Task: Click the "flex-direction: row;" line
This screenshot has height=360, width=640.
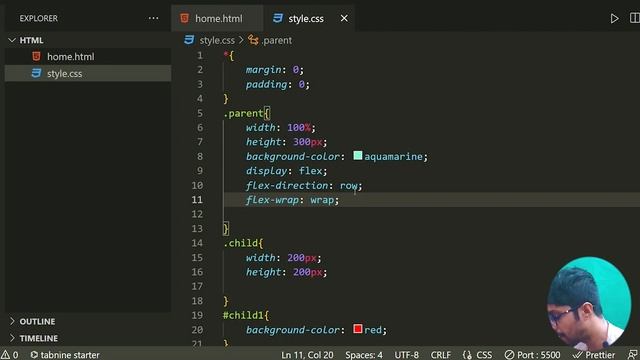Action: point(304,186)
